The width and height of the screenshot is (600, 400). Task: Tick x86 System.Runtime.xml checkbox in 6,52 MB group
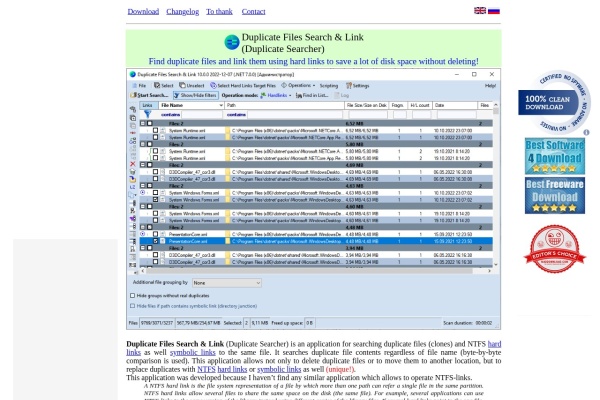coord(155,130)
